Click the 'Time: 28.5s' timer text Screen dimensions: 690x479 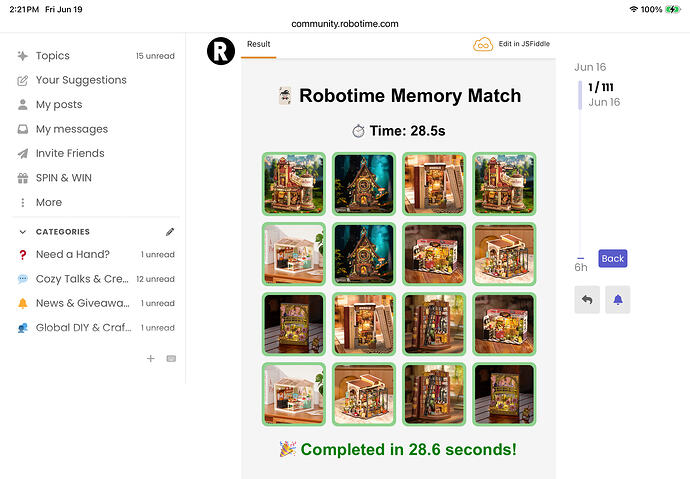click(x=407, y=131)
